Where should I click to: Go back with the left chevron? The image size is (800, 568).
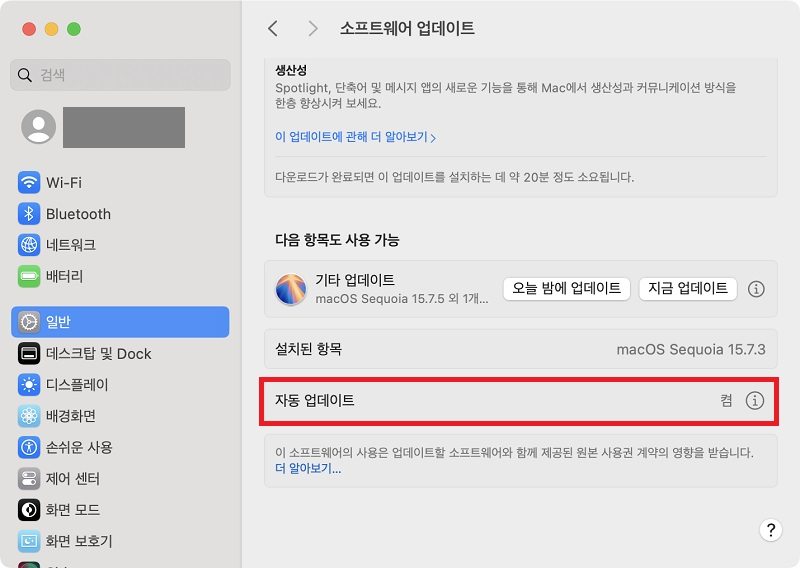click(273, 29)
